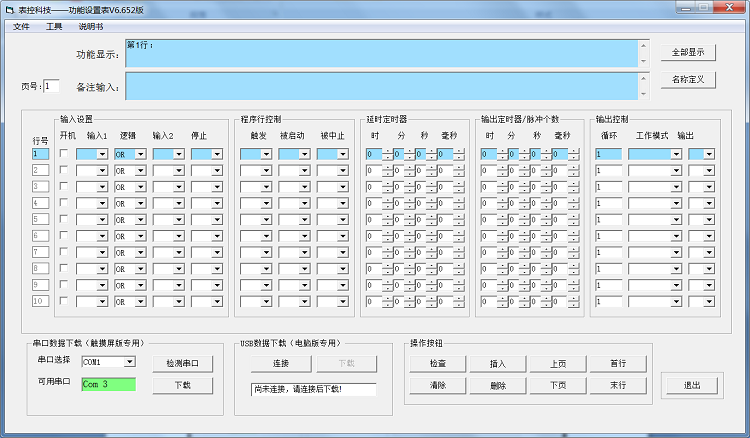Open the 被中止 dropdown in row 5

[x=332, y=219]
